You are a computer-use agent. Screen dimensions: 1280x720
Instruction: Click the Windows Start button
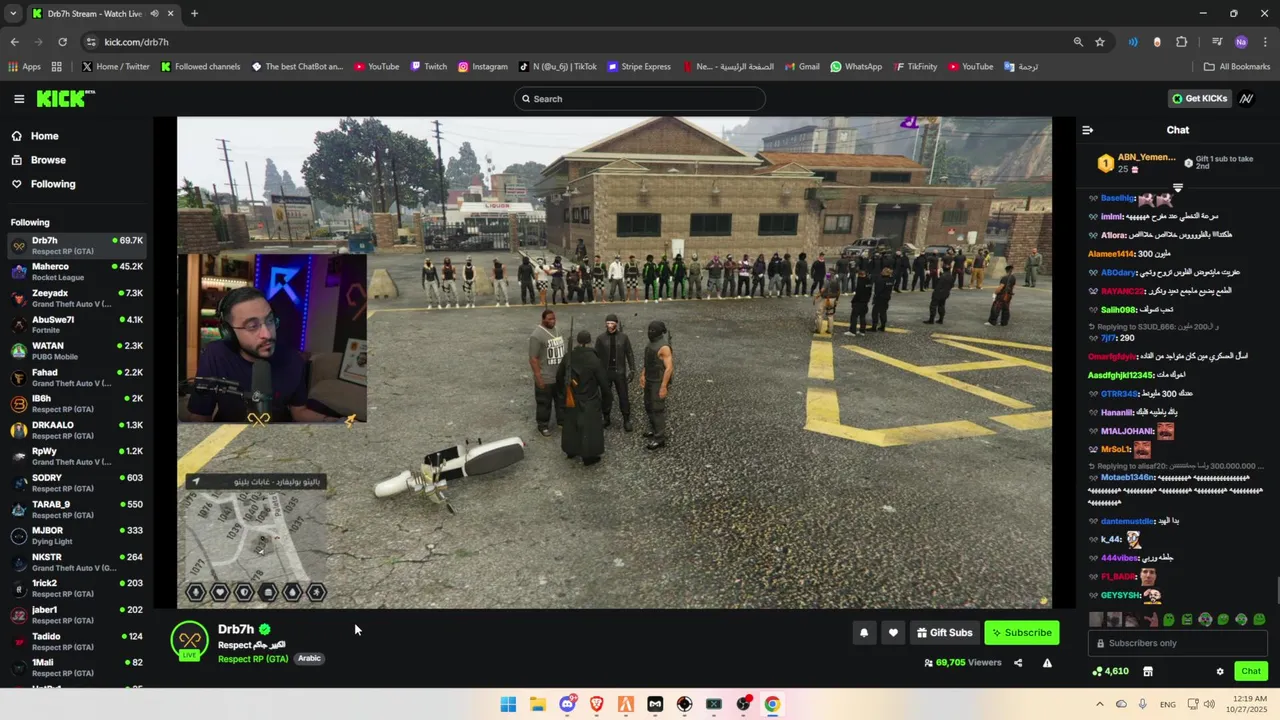pyautogui.click(x=508, y=704)
